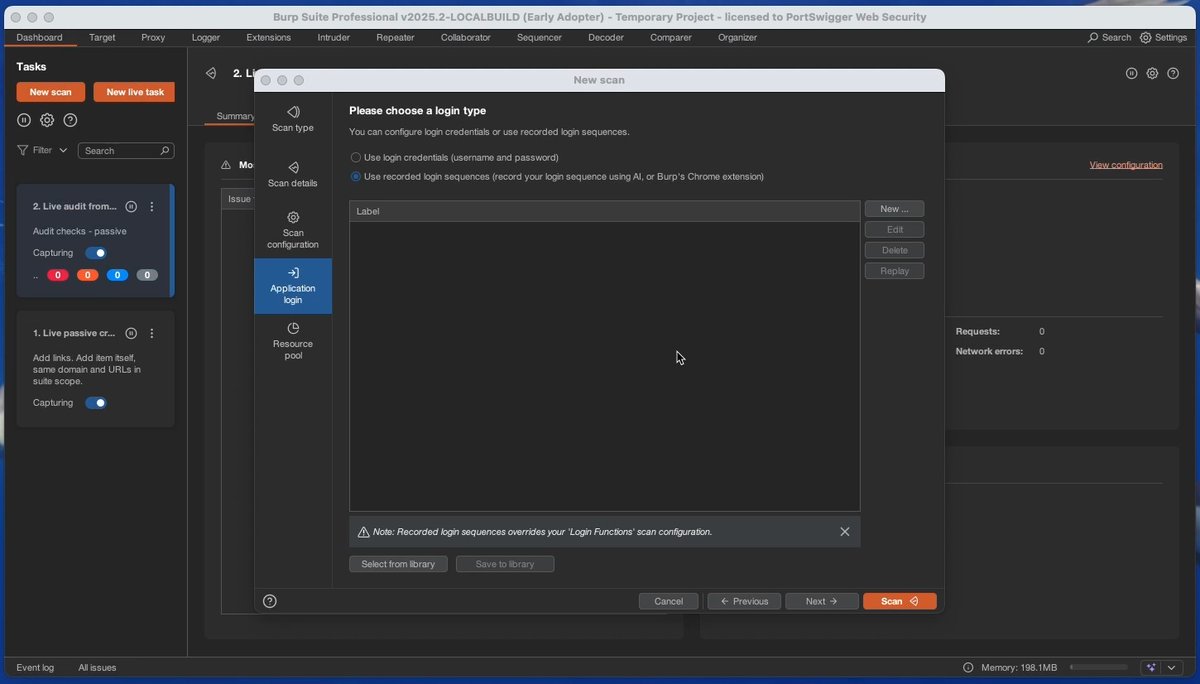Click the New live task button
The image size is (1200, 684).
pyautogui.click(x=134, y=92)
